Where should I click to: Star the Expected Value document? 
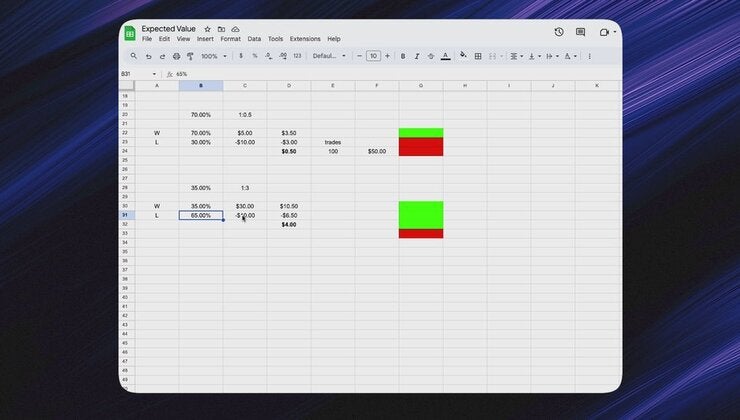click(207, 29)
